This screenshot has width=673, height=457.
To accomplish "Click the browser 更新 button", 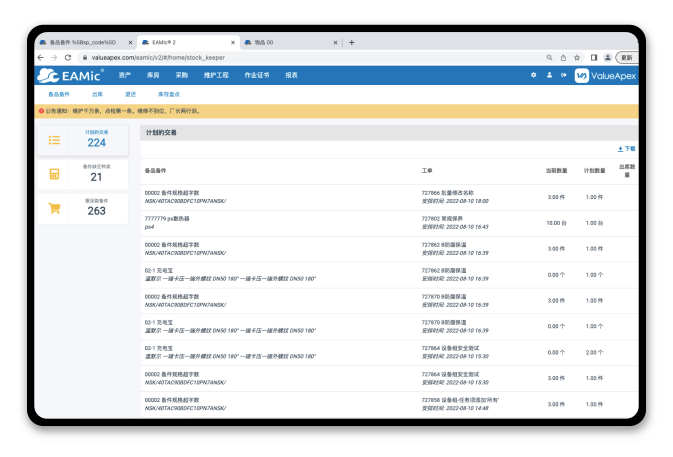I will point(626,57).
